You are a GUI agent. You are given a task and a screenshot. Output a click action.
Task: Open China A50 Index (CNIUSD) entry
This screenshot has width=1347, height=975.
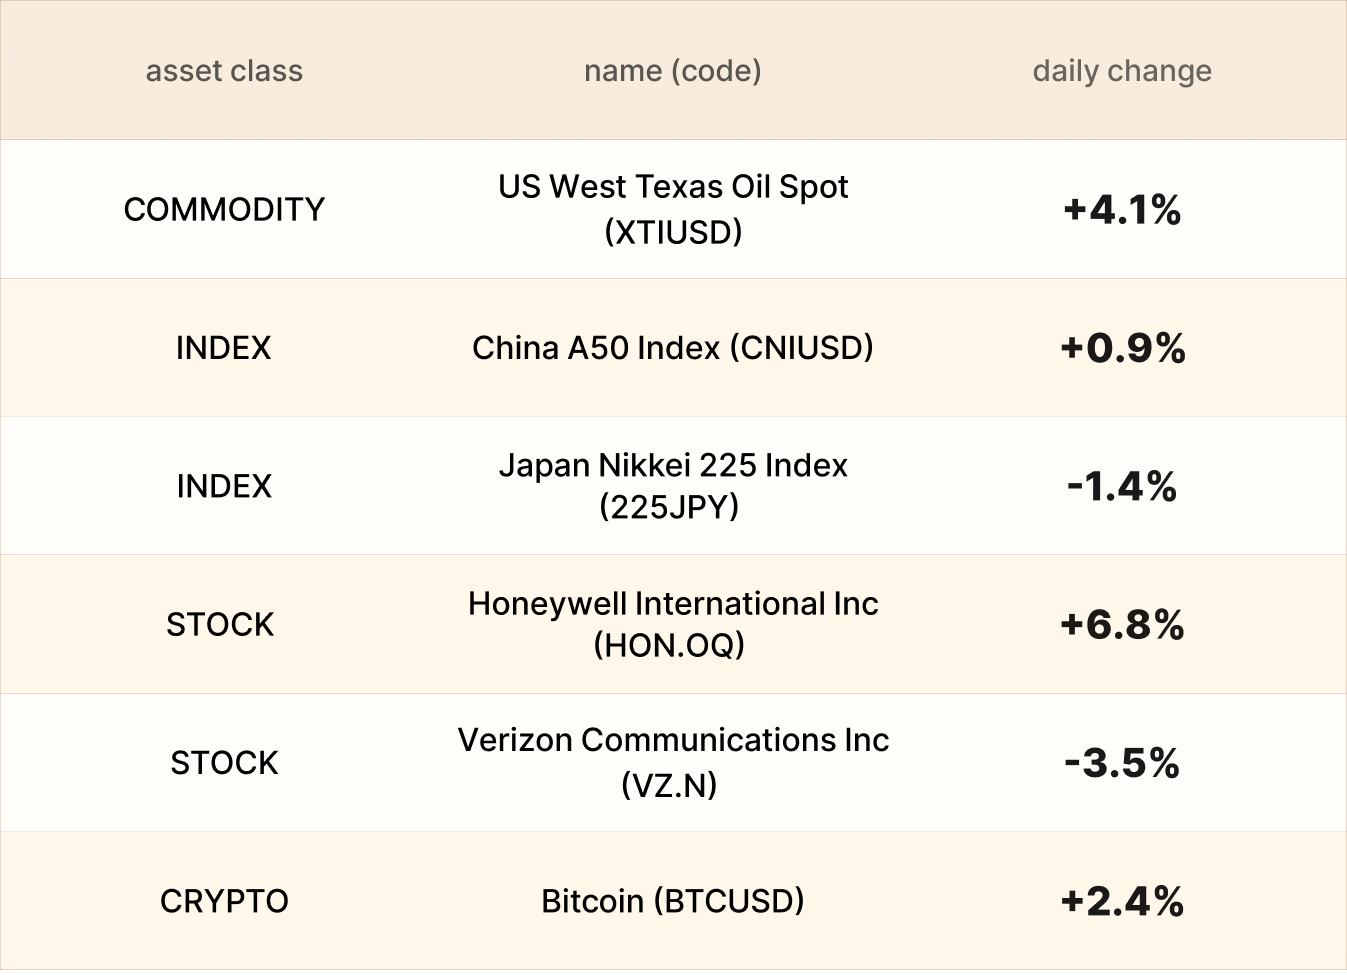672,348
